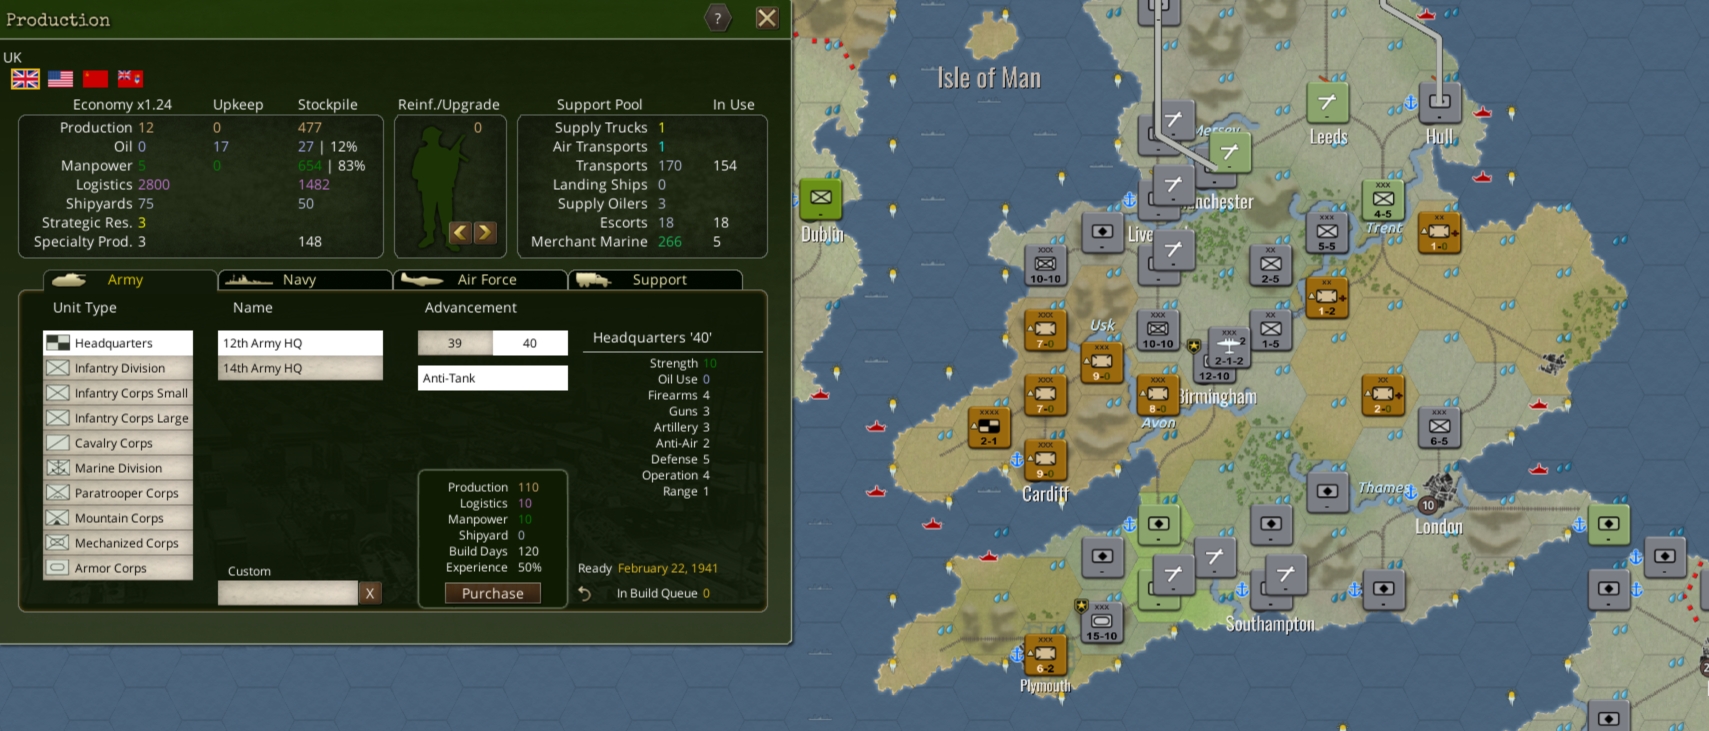
Task: Select the United Kingdom flag icon
Action: point(25,79)
